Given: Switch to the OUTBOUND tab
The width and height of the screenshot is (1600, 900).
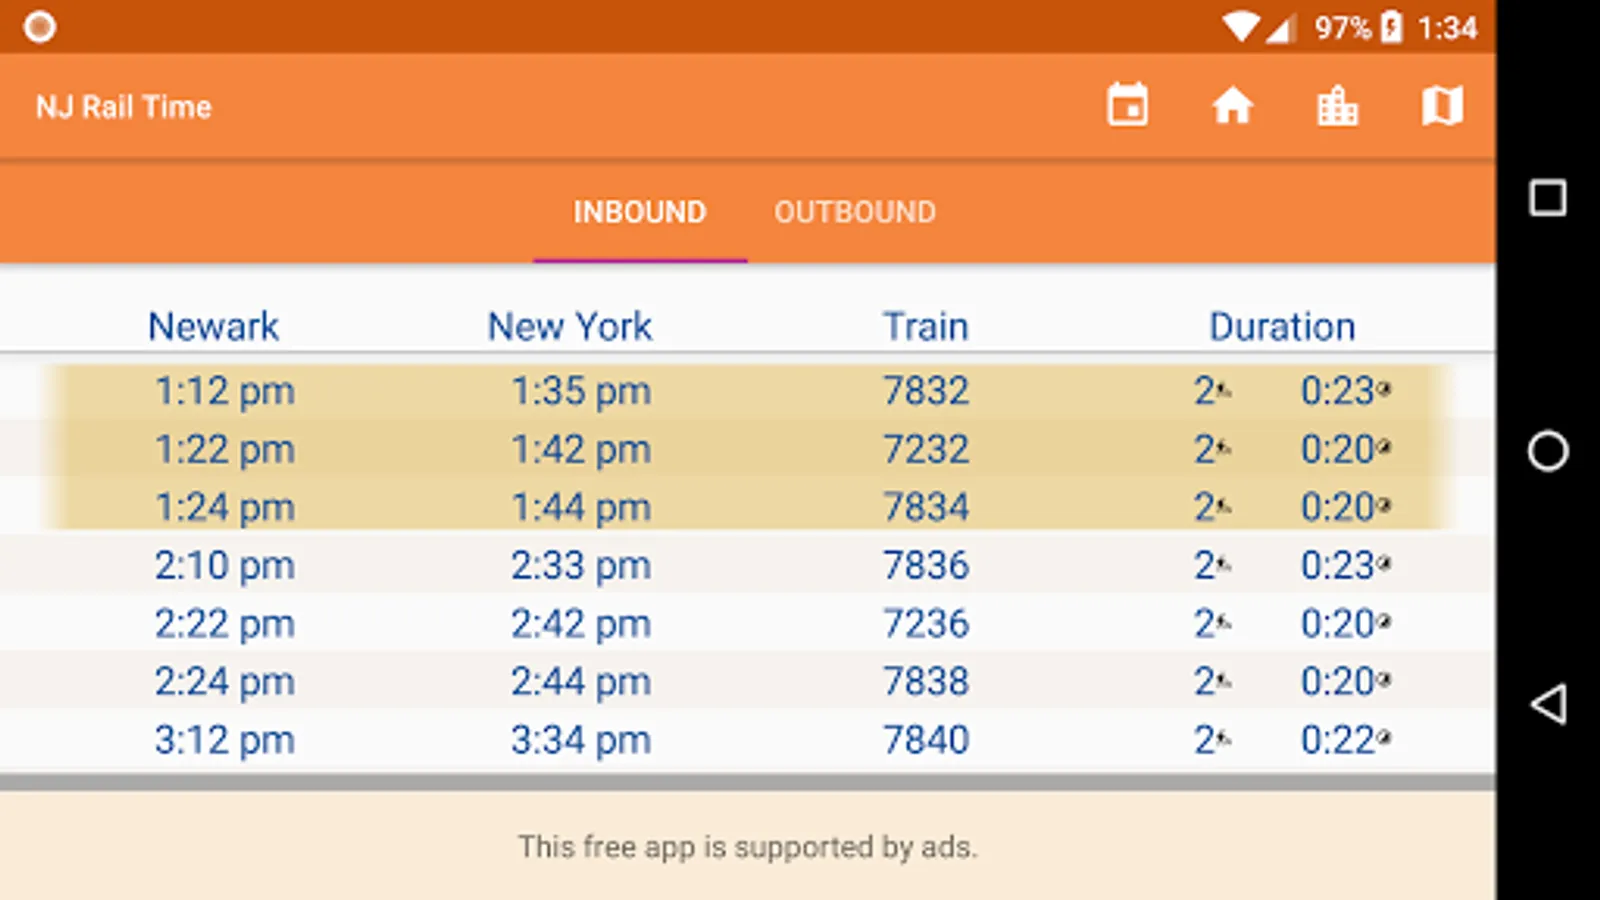Looking at the screenshot, I should [854, 212].
